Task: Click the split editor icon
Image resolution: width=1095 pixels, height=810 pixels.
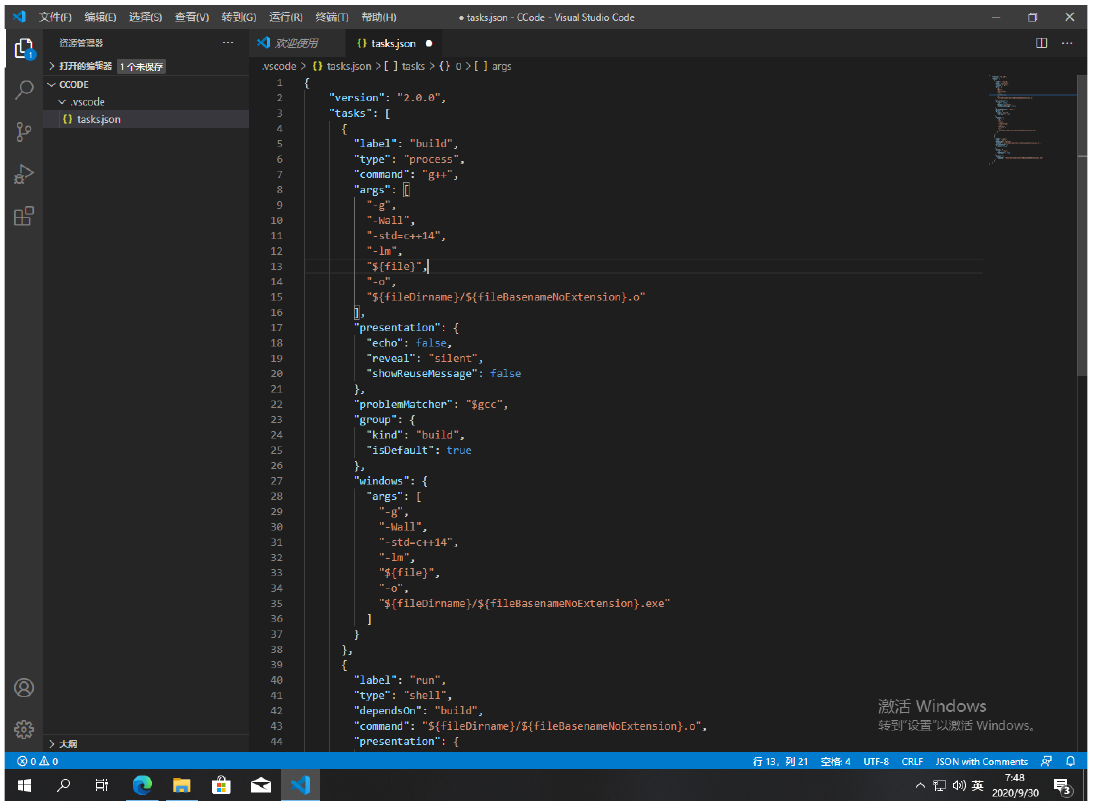Action: [1041, 43]
